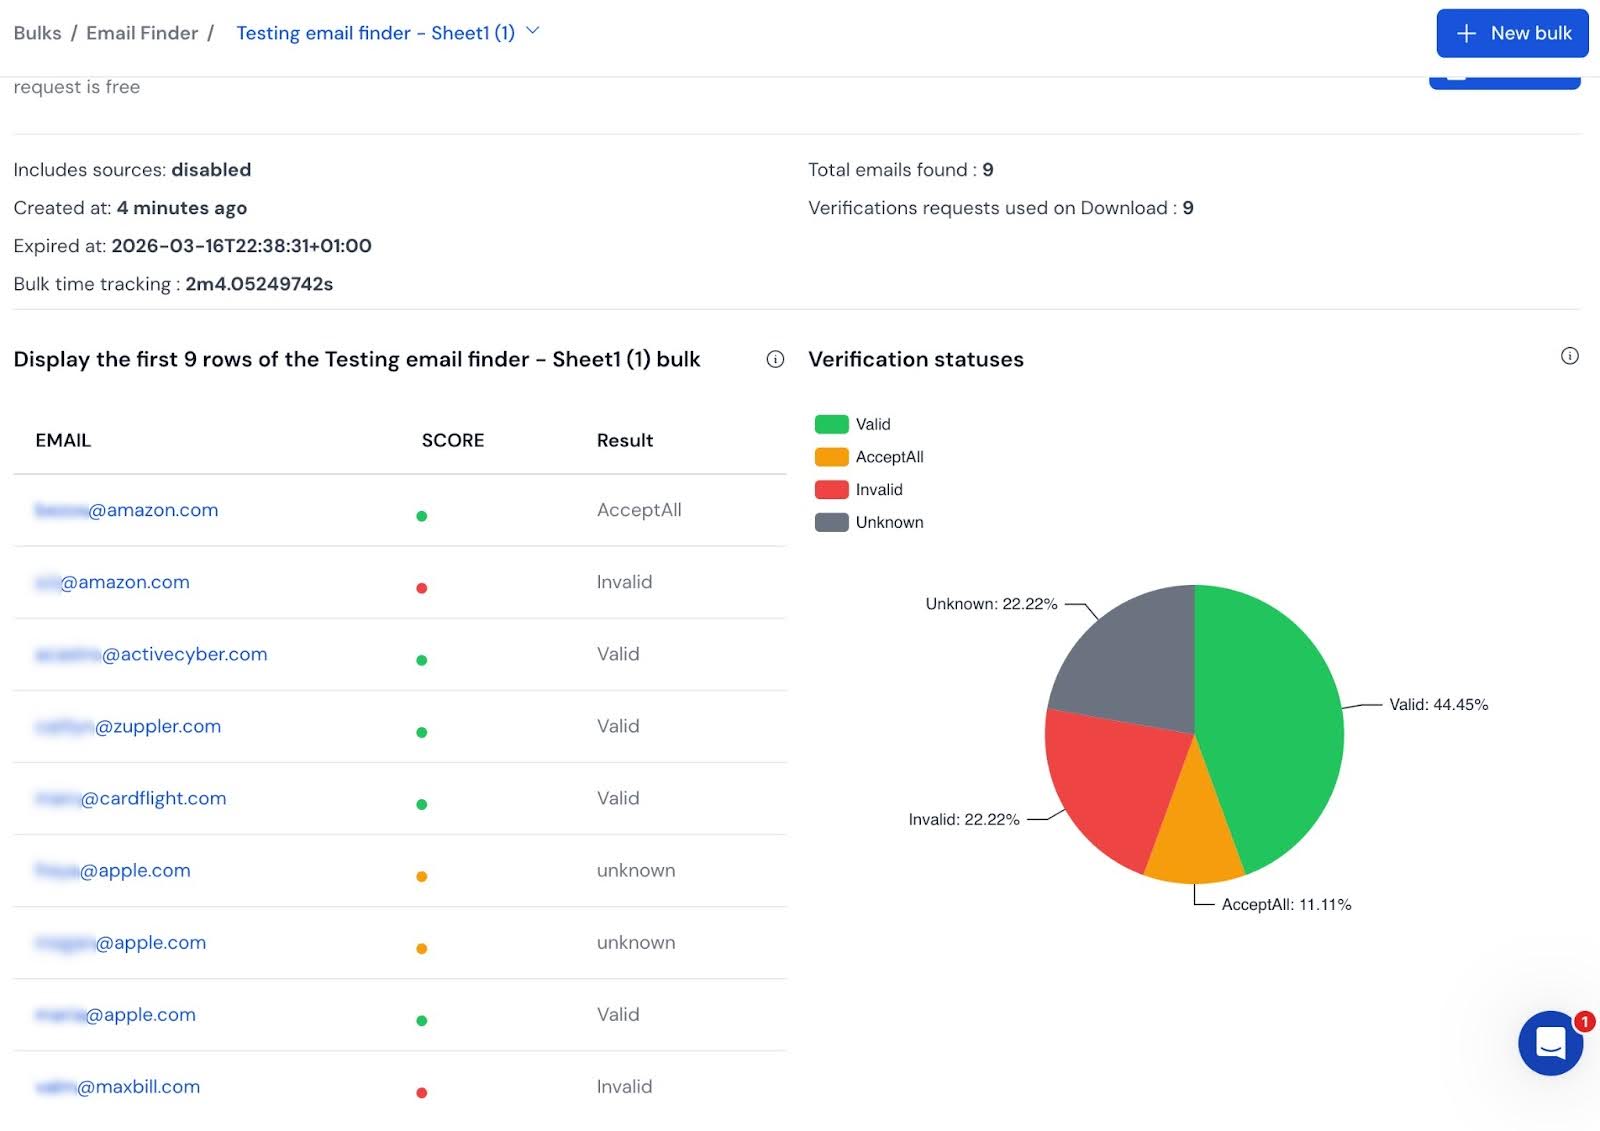The image size is (1600, 1131).
Task: Click info icon beside bulk rows heading
Action: click(775, 359)
